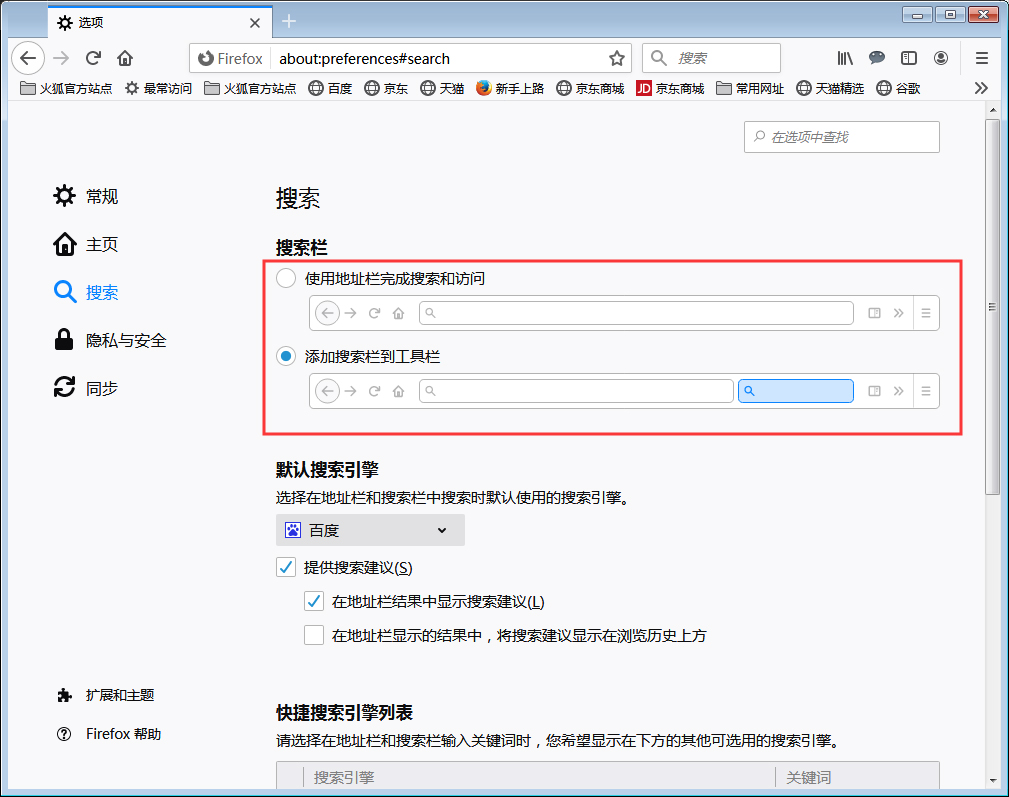Screen dimensions: 1009x797
Task: Click the 同步 sync icon in sidebar
Action: [64, 388]
